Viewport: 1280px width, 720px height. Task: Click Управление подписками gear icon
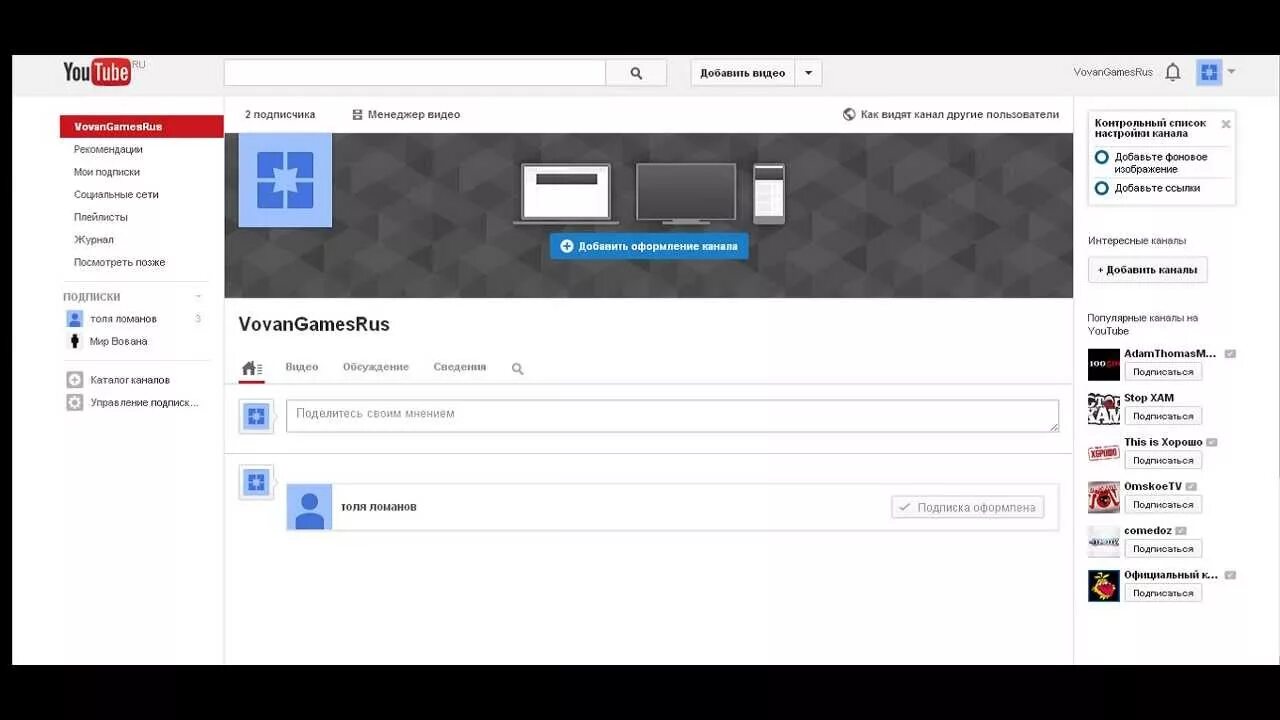(75, 402)
